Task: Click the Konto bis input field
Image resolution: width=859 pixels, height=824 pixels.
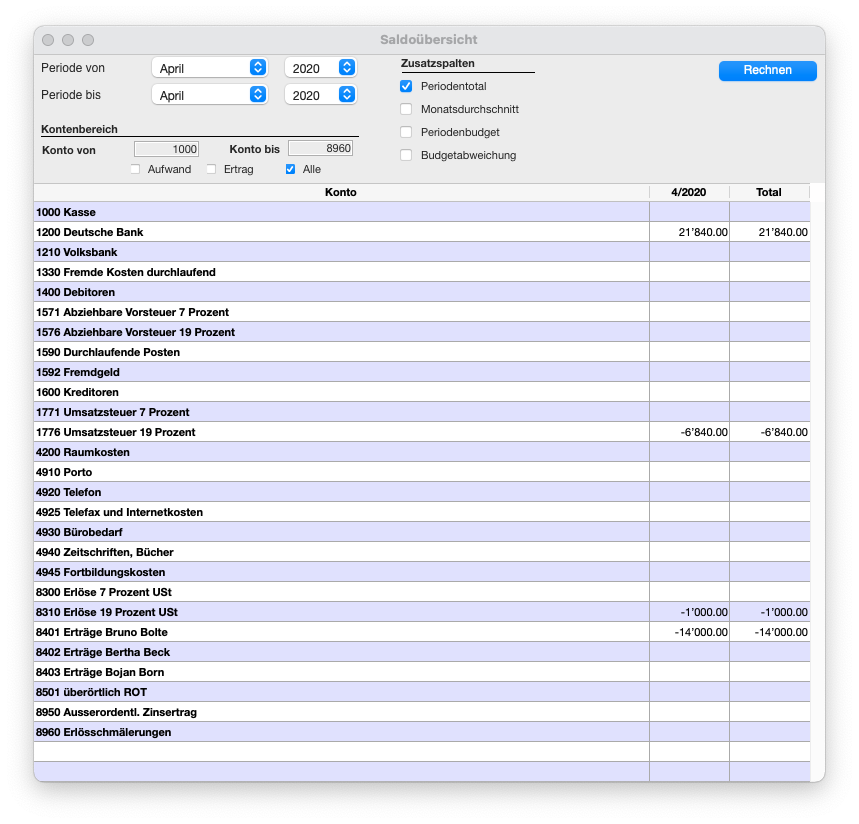Action: coord(320,148)
